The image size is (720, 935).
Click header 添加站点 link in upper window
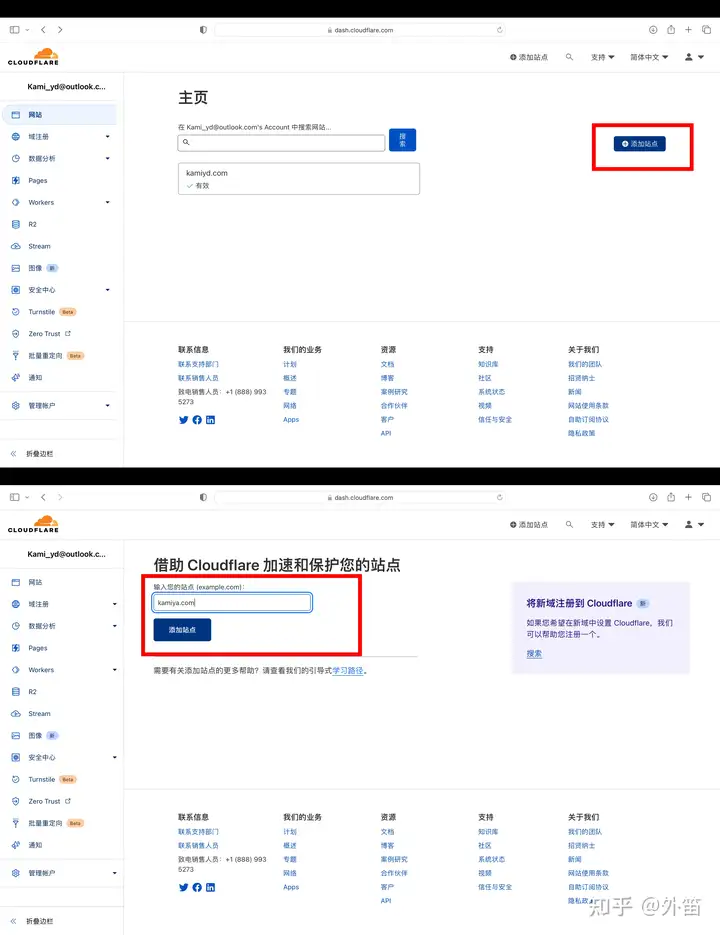click(x=529, y=57)
